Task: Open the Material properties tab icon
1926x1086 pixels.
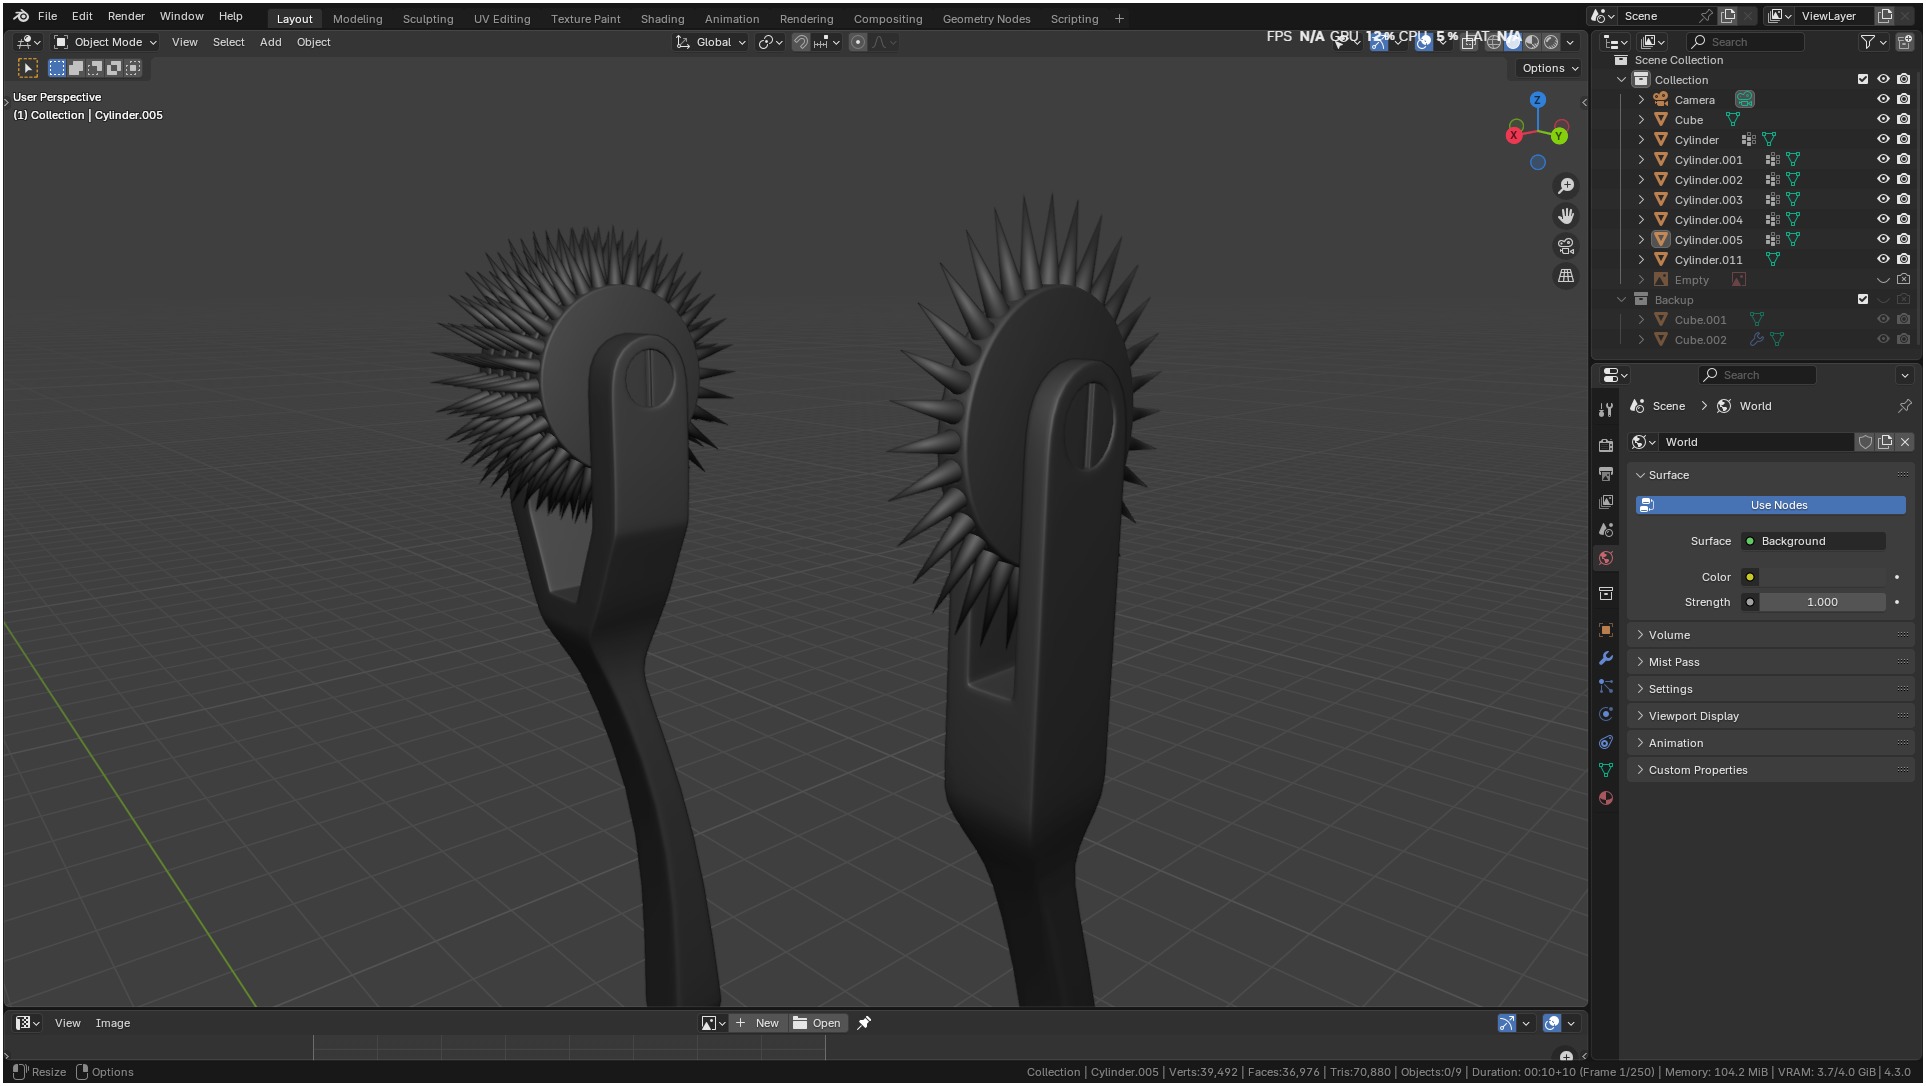Action: point(1606,798)
